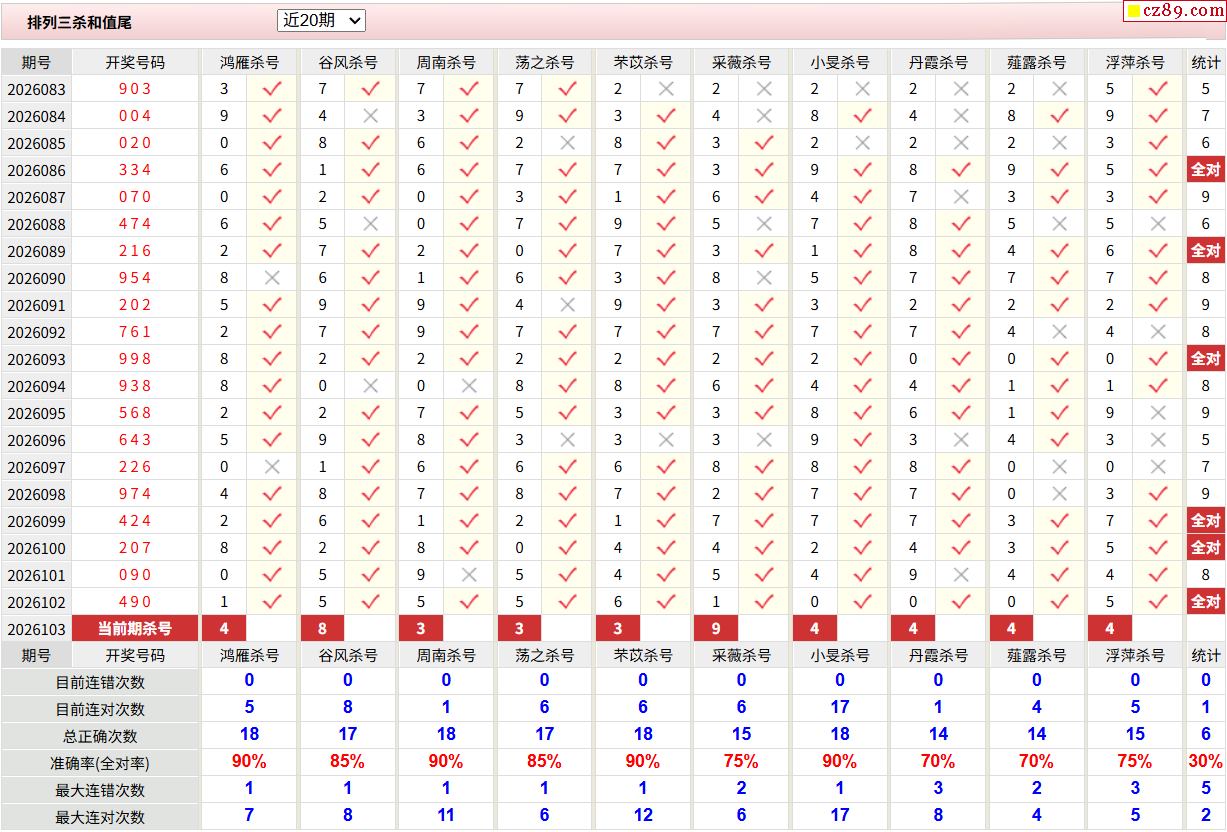Click period number 2026093 in the 期号 column

pos(36,359)
